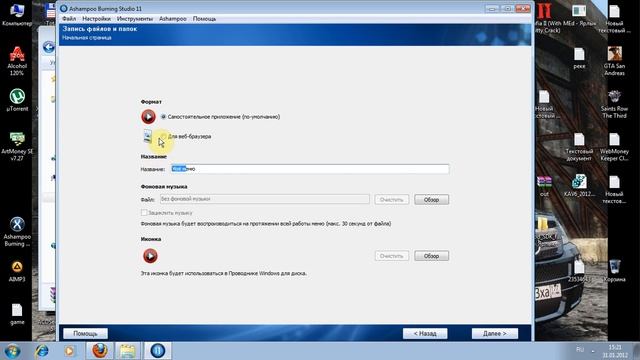Open Saints Row The Third desktop shortcut
This screenshot has height=360, width=640.
click(x=614, y=104)
